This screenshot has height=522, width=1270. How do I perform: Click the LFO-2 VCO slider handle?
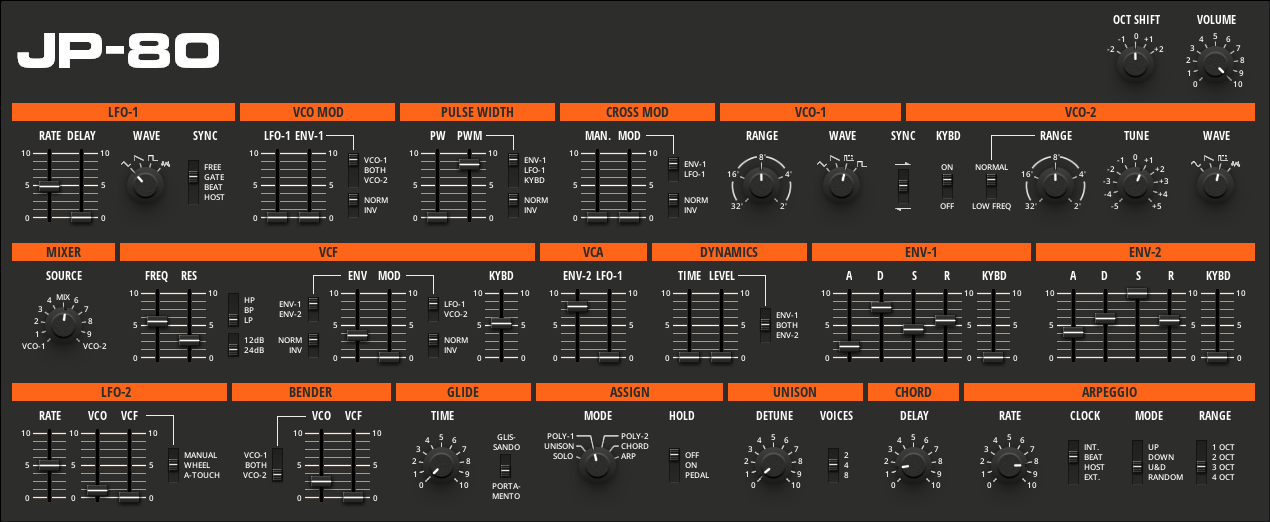[97, 490]
